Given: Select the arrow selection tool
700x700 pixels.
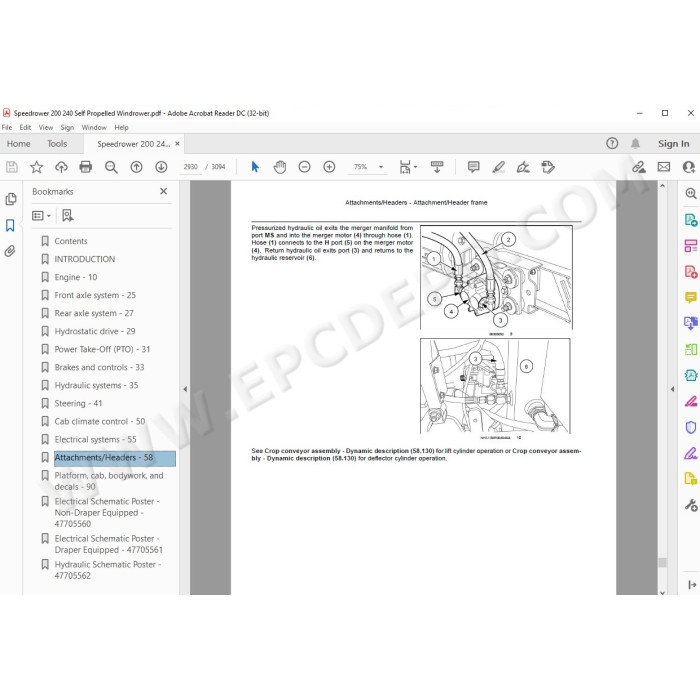Looking at the screenshot, I should (x=255, y=167).
